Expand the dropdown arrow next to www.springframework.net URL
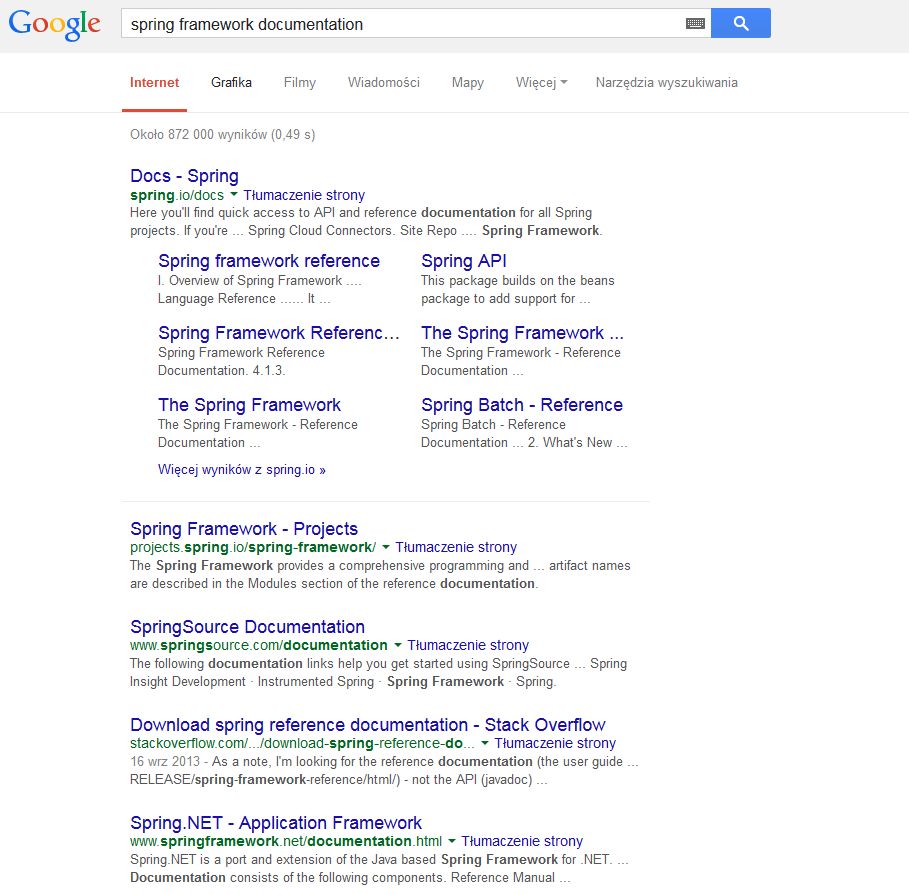 click(452, 841)
